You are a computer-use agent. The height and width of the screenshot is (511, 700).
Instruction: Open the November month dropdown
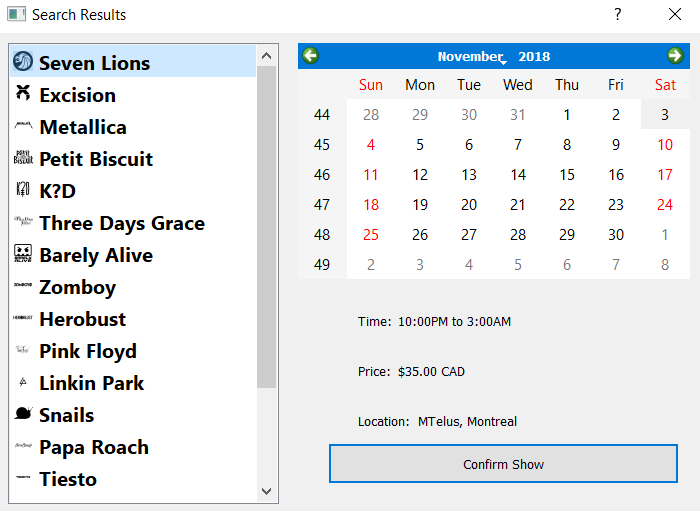[472, 57]
